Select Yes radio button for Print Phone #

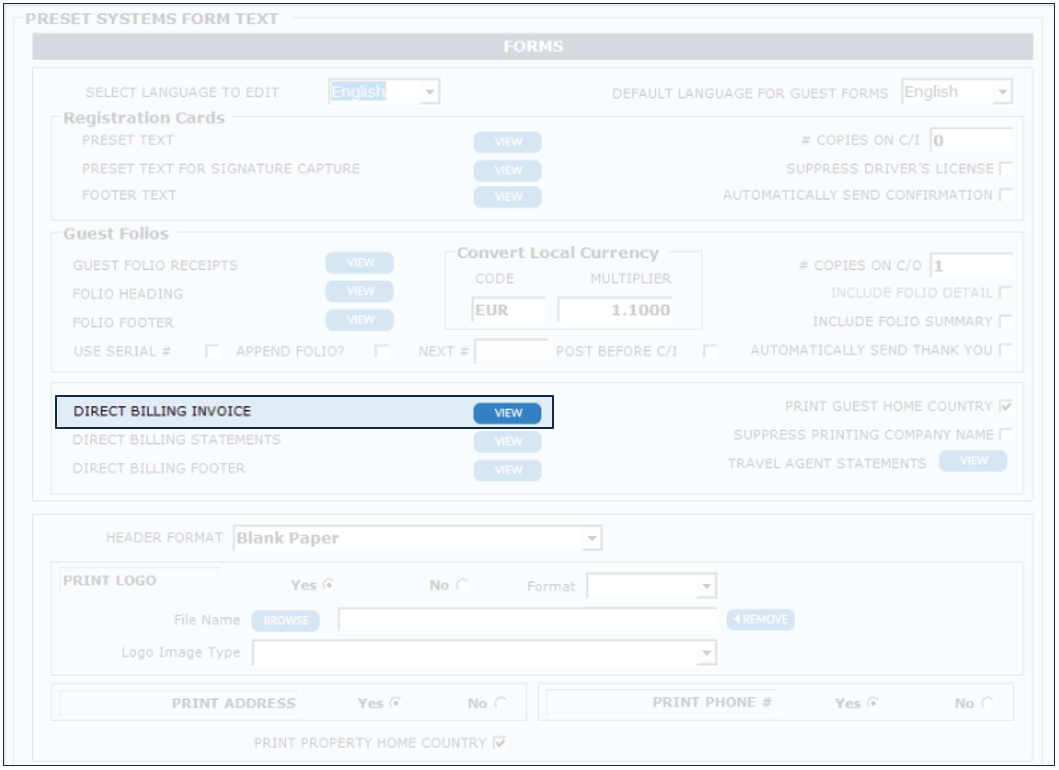click(x=874, y=703)
